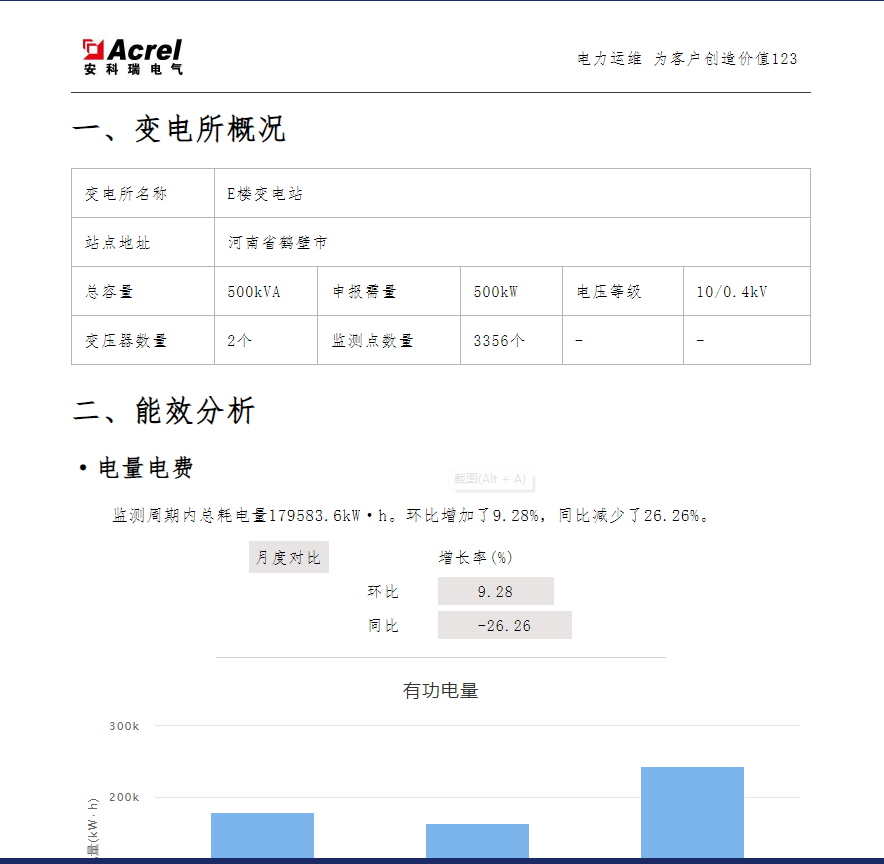Click the 二、能效分析 section heading

(164, 410)
